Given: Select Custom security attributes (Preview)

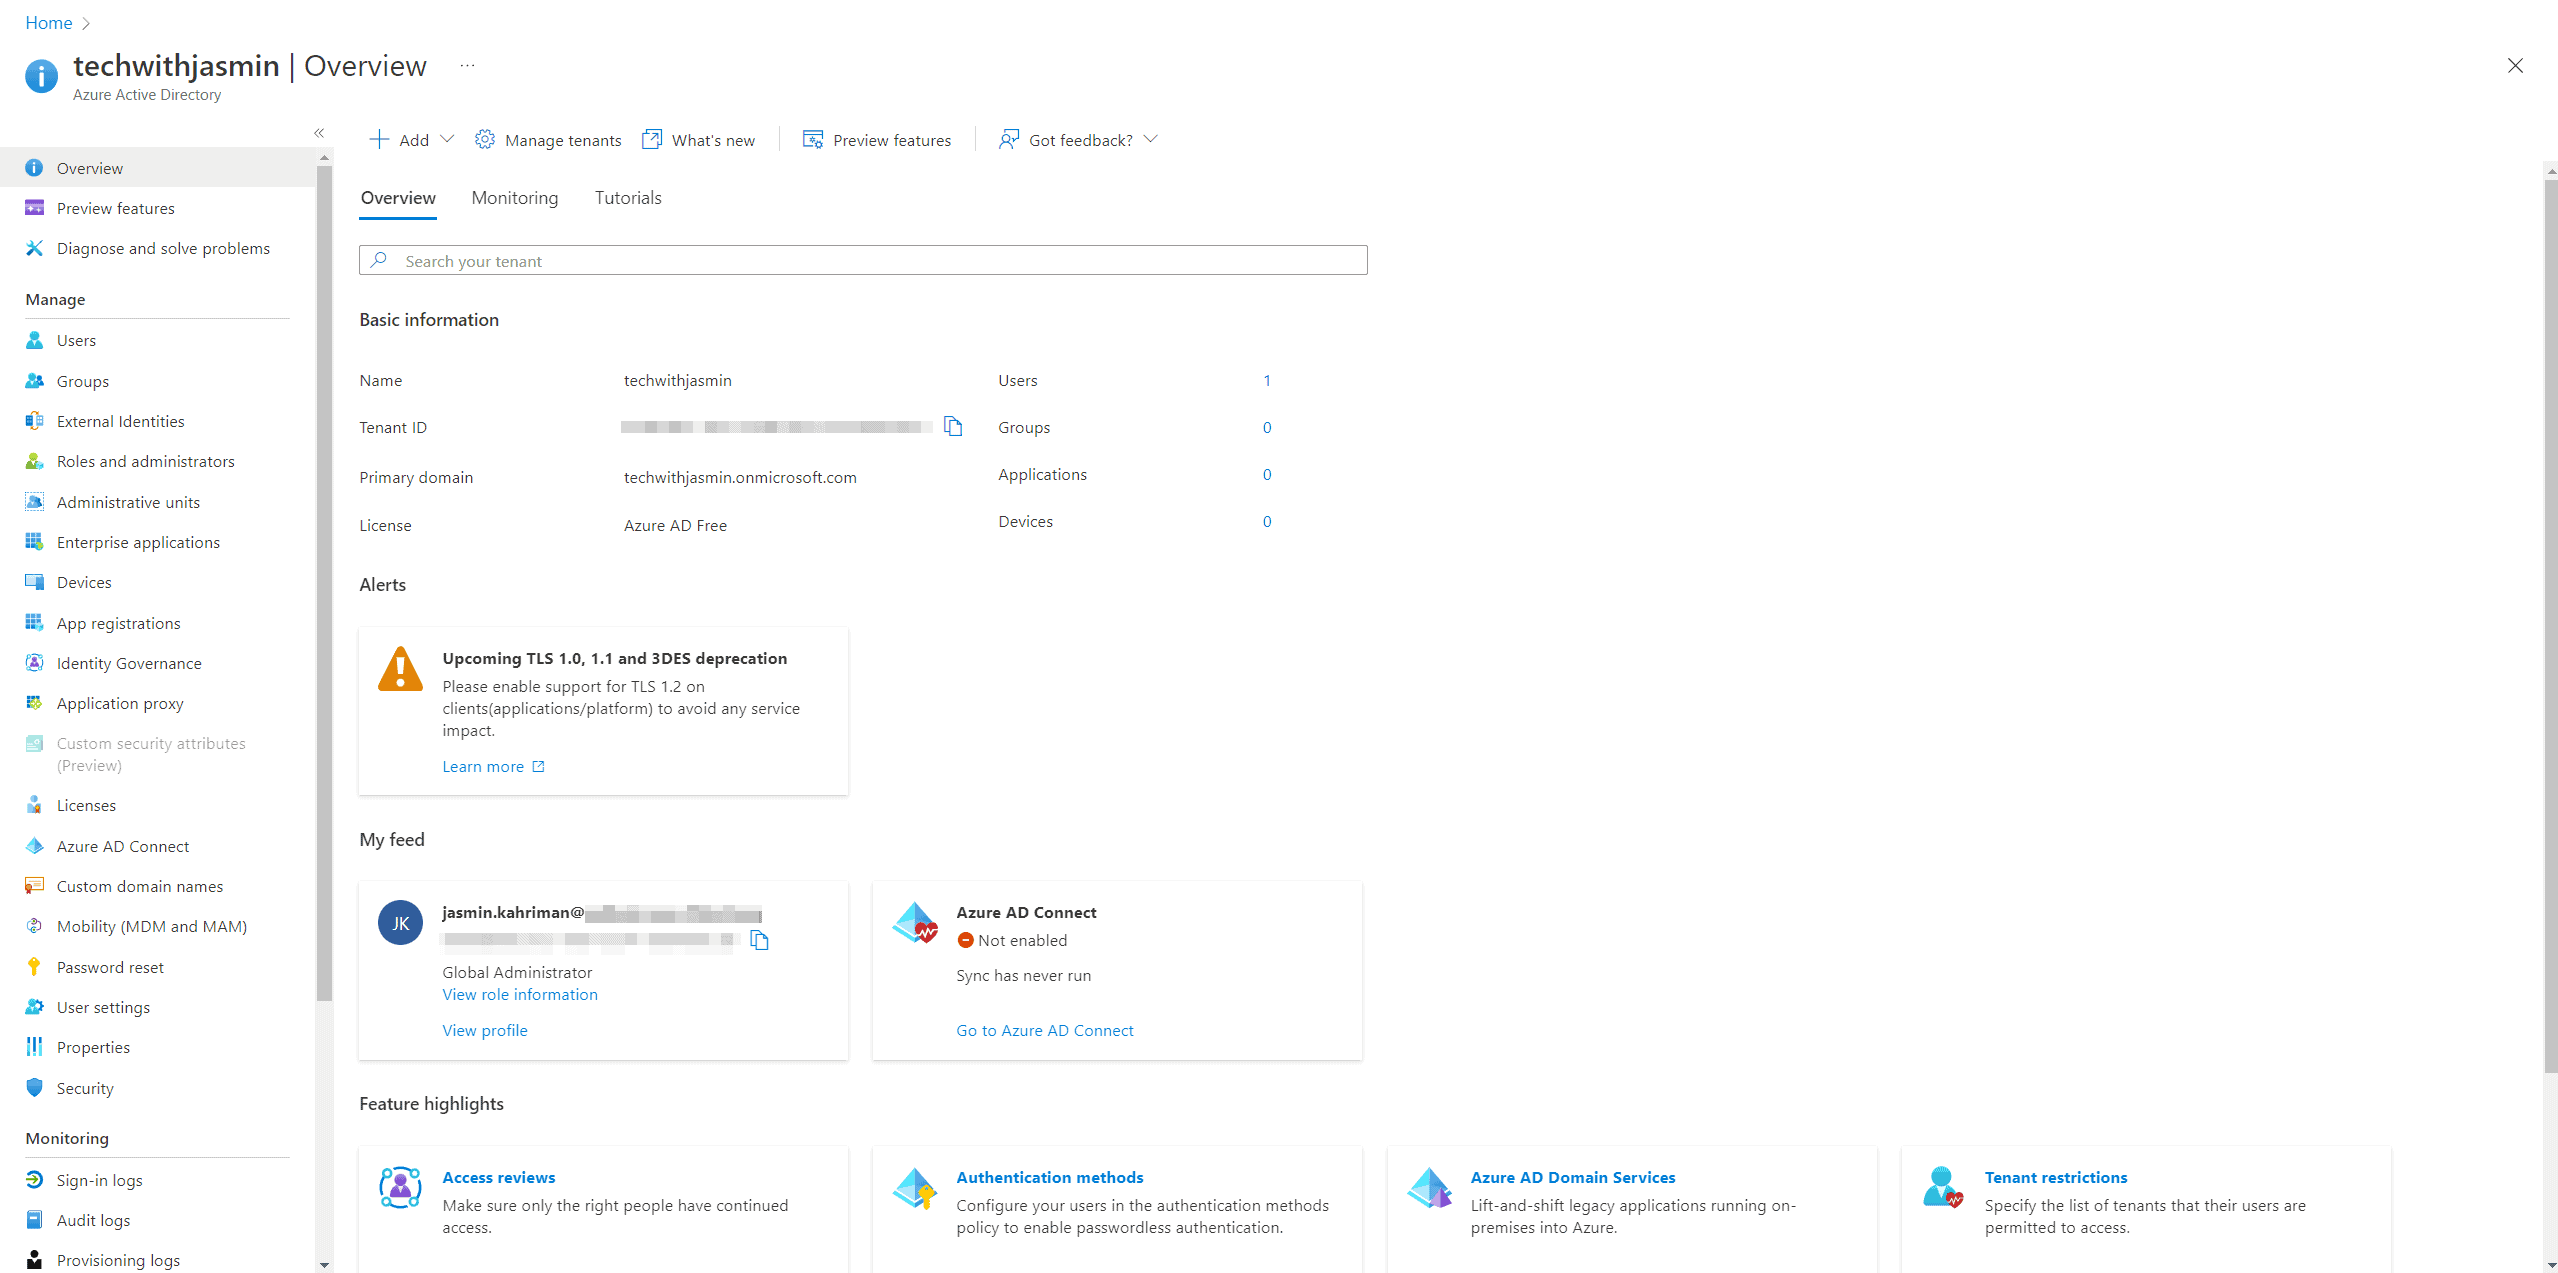Looking at the screenshot, I should pos(151,754).
